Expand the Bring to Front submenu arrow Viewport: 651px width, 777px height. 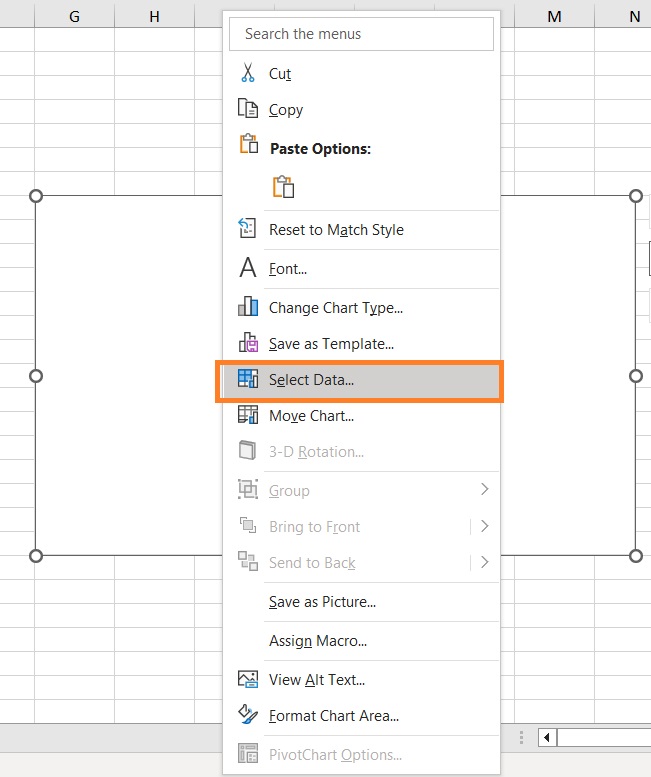(485, 526)
